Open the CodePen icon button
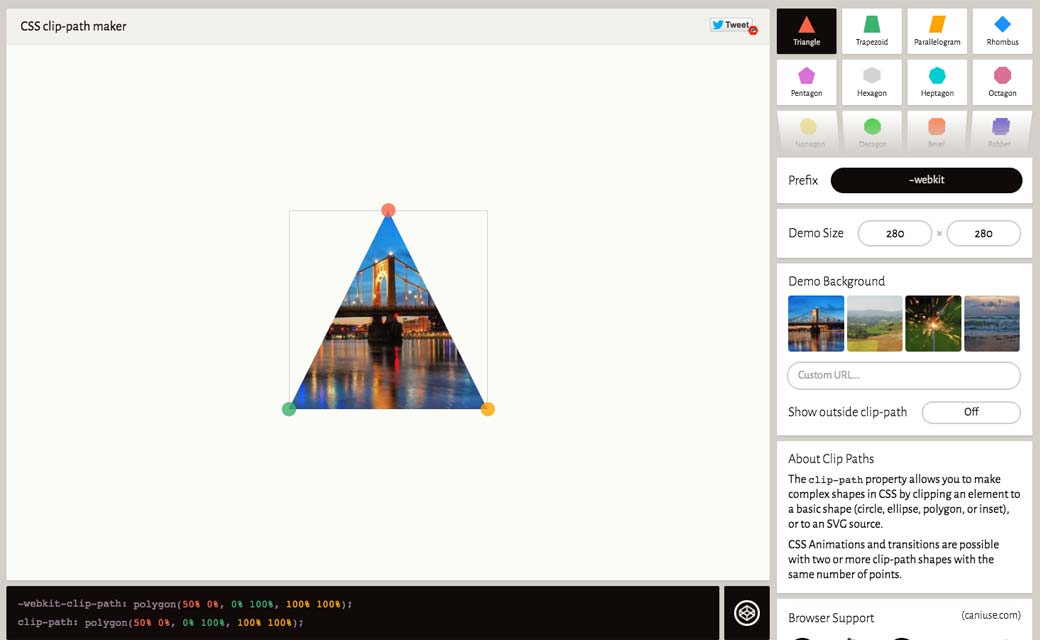The width and height of the screenshot is (1040, 640). click(x=746, y=613)
